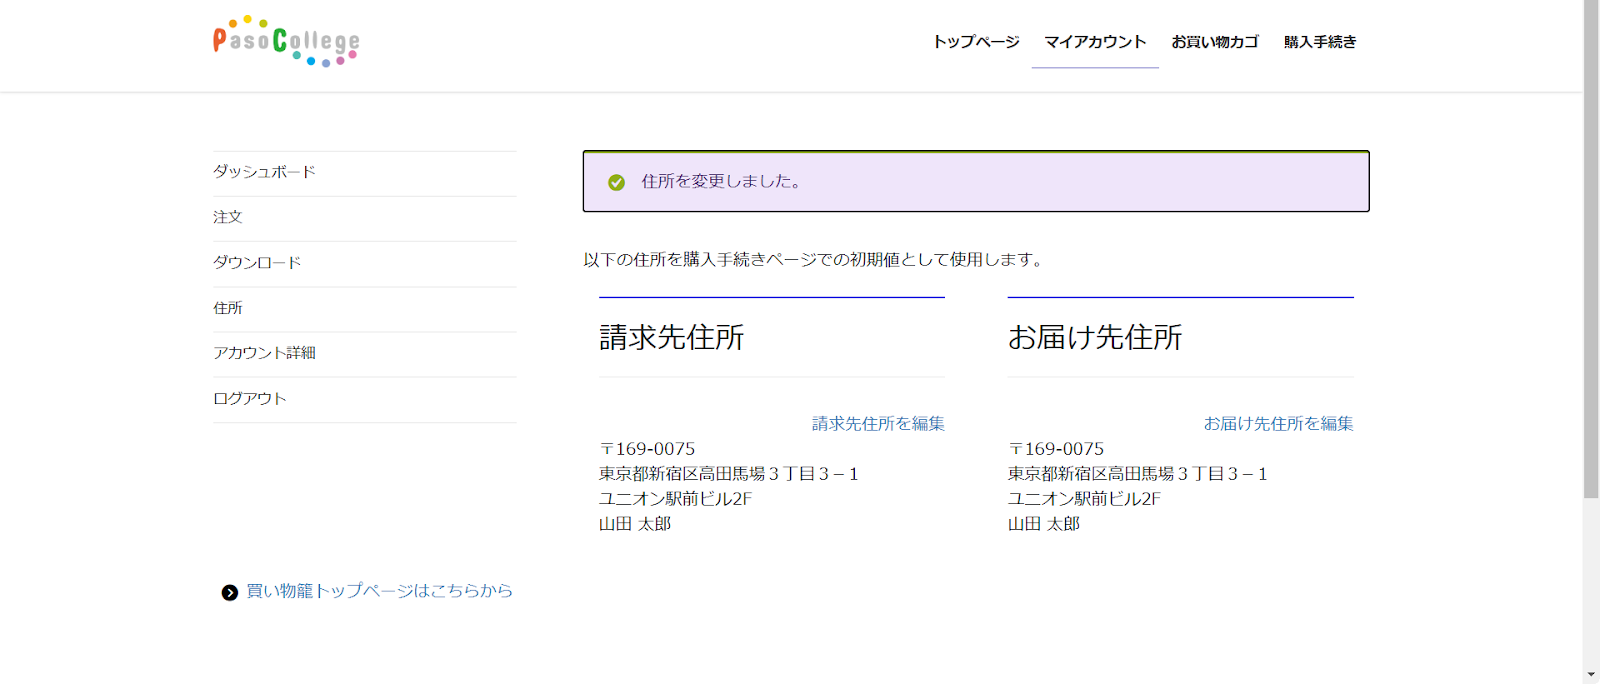Select マイアカウント in the top navigation
1600x684 pixels.
click(1095, 42)
